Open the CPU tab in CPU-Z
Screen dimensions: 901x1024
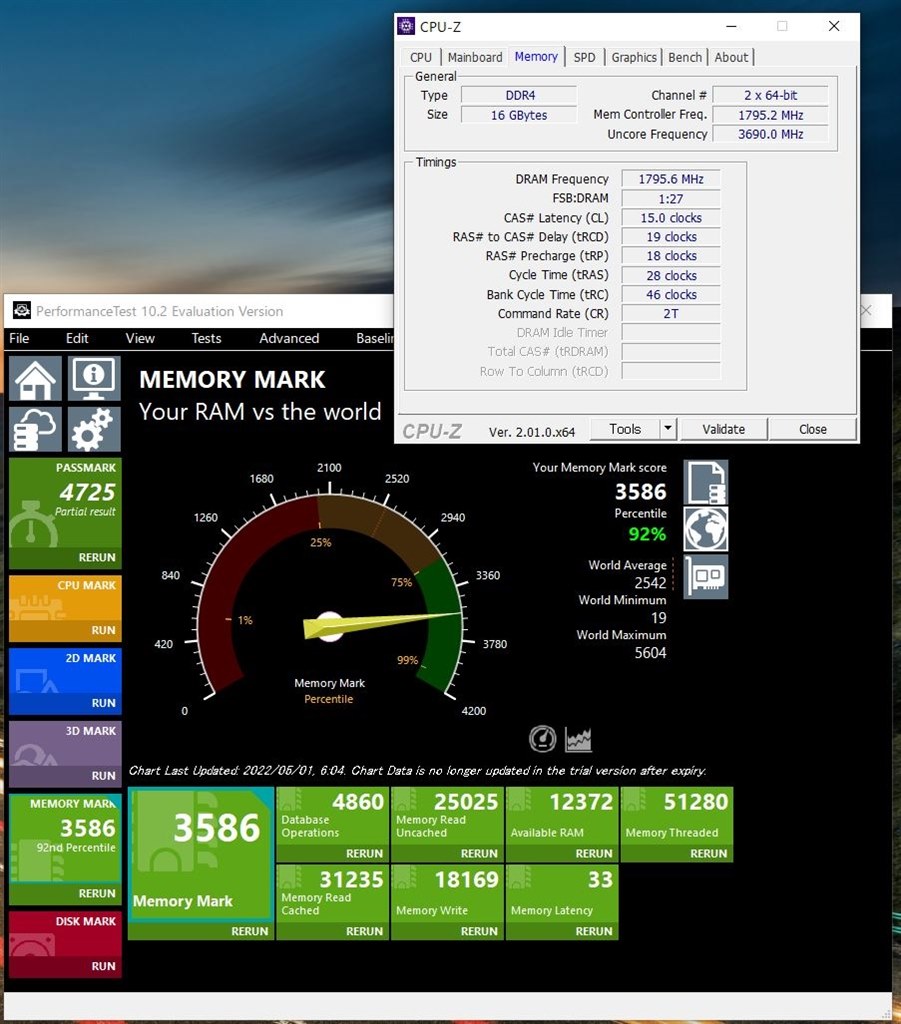click(420, 57)
